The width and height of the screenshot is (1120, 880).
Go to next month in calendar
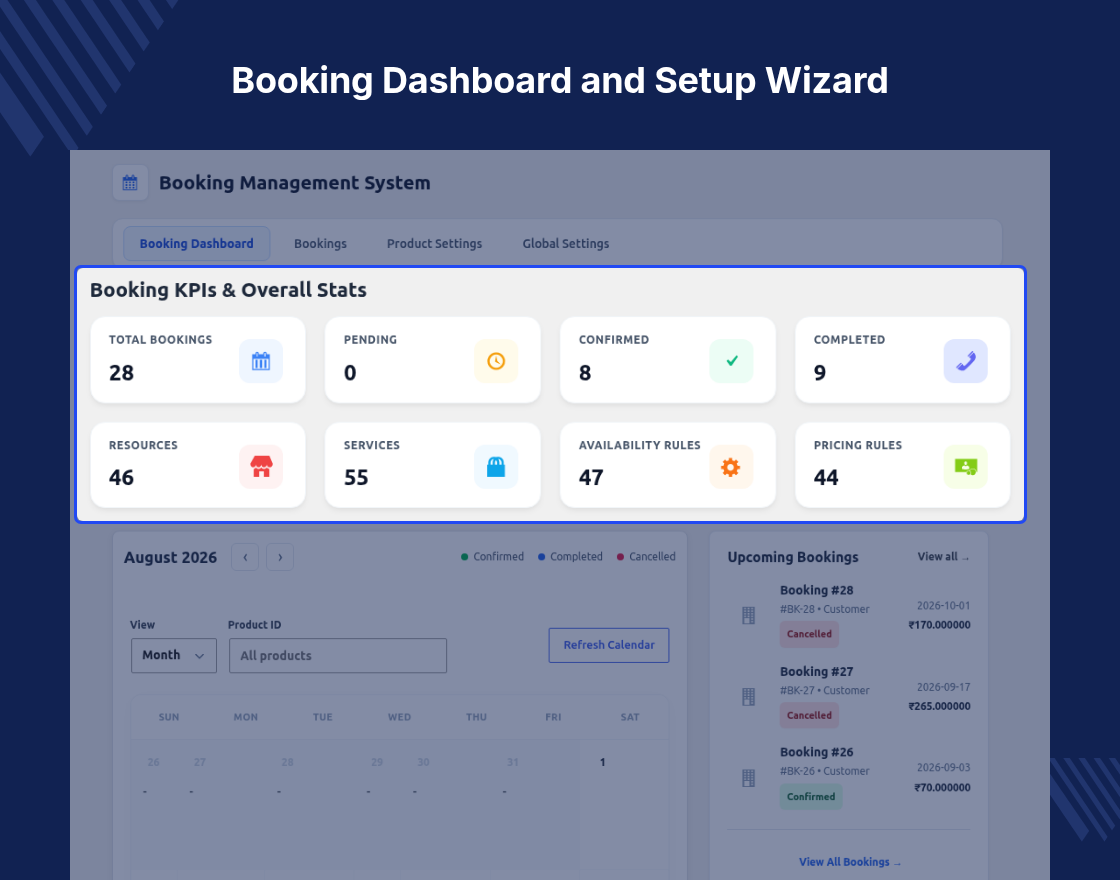[280, 557]
